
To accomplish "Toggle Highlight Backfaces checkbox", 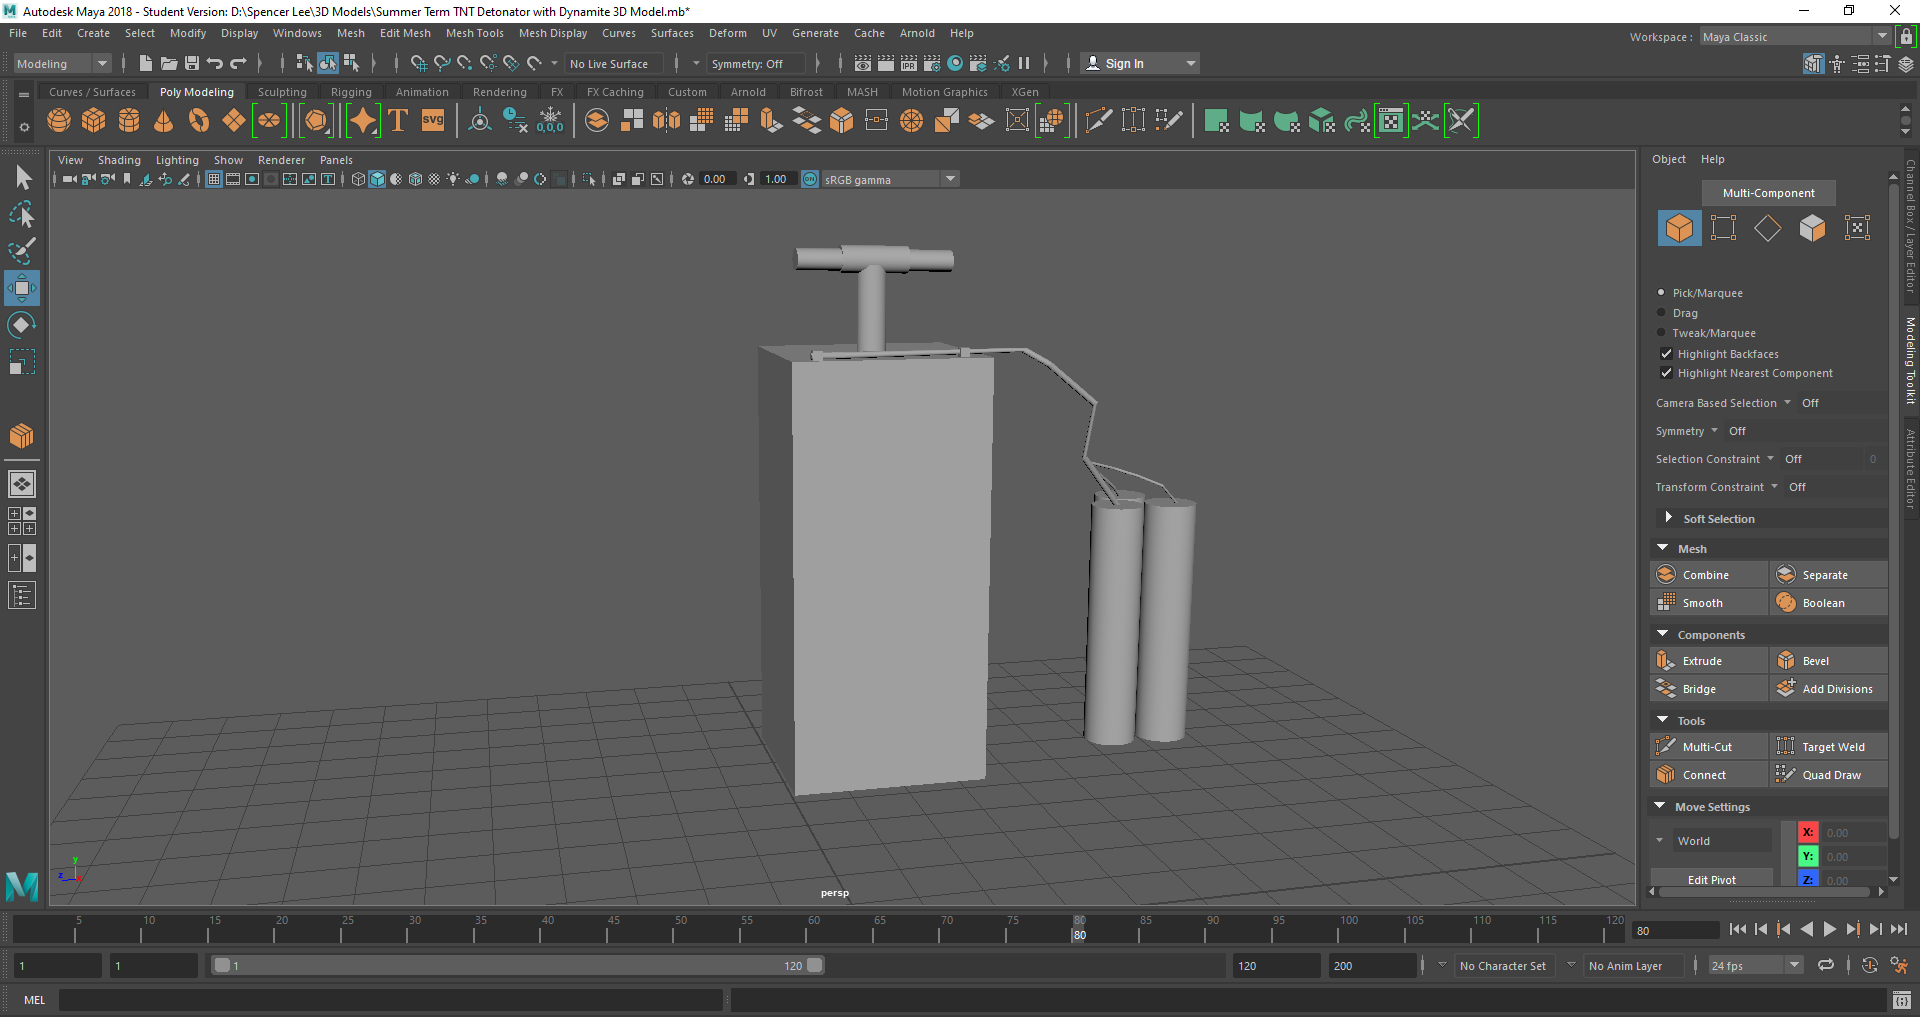I will (x=1666, y=354).
